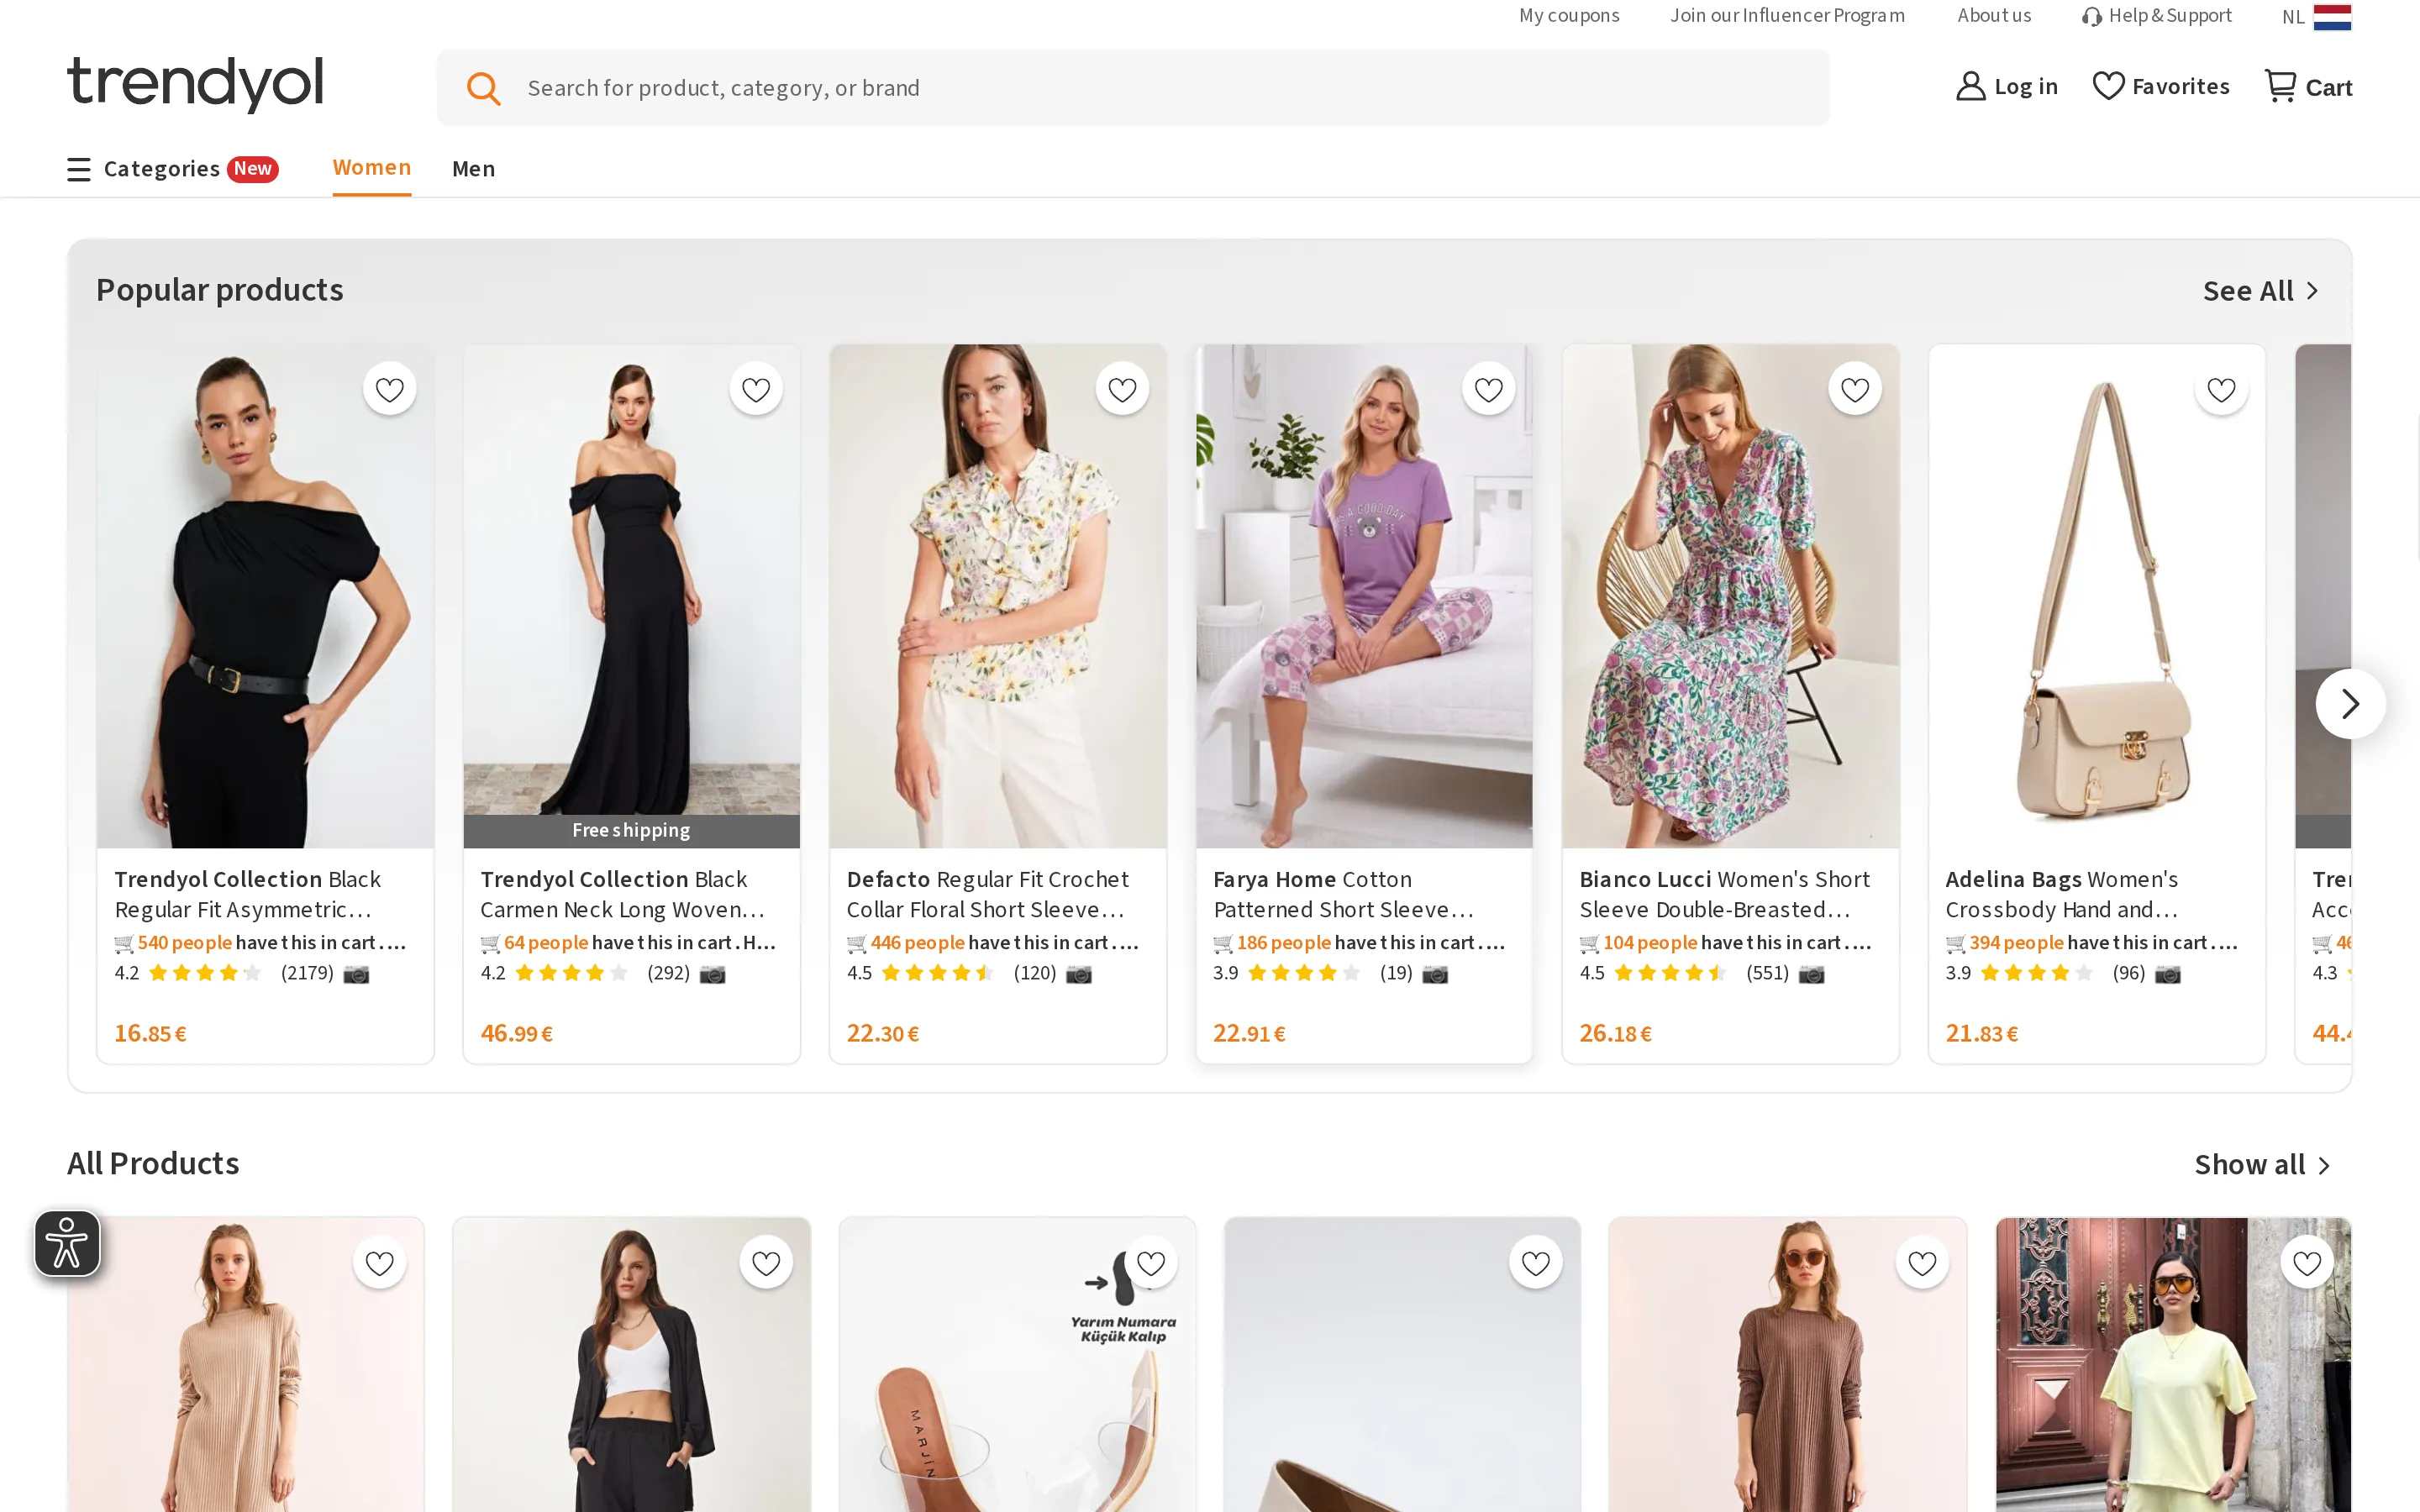Favorite the yellow t-shirt set product
2420x1512 pixels.
coord(2307,1263)
